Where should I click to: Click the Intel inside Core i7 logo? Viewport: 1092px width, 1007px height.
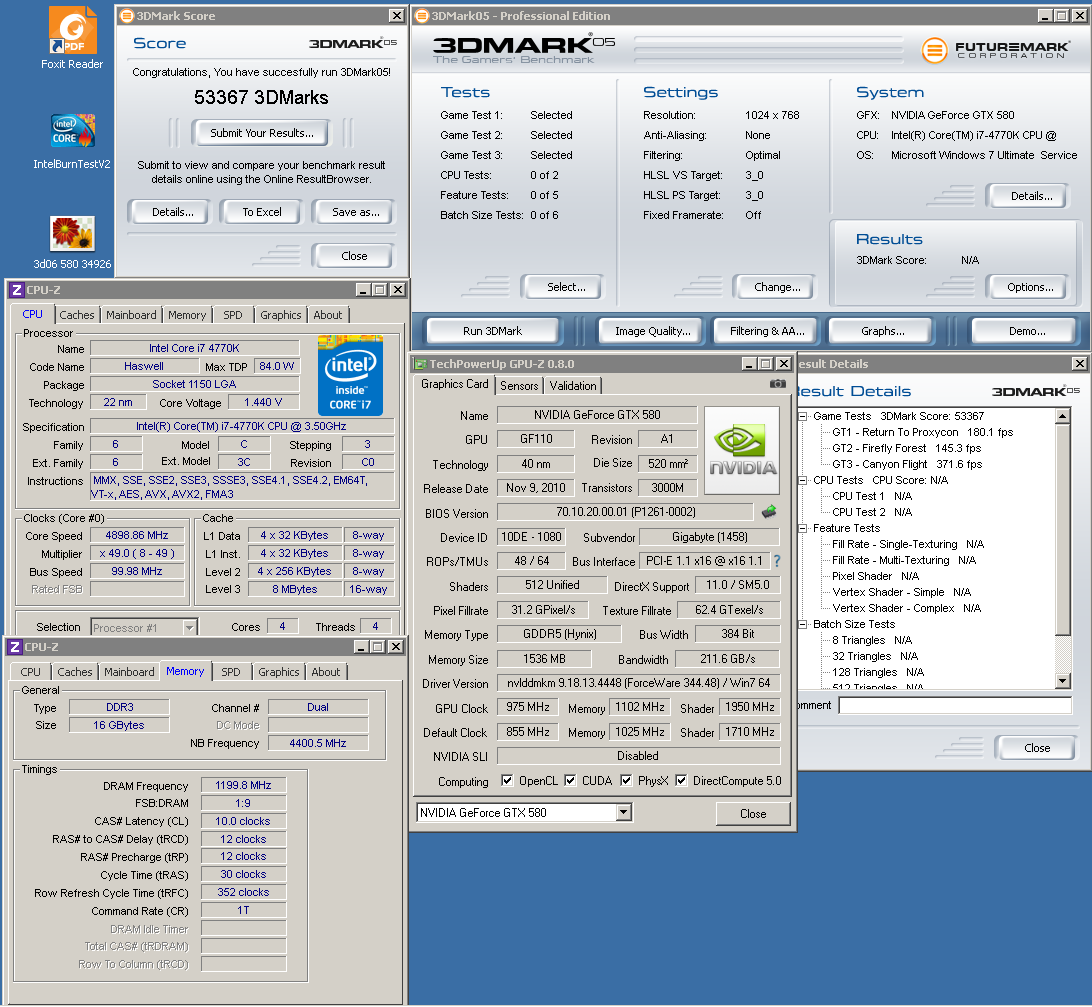pos(350,375)
